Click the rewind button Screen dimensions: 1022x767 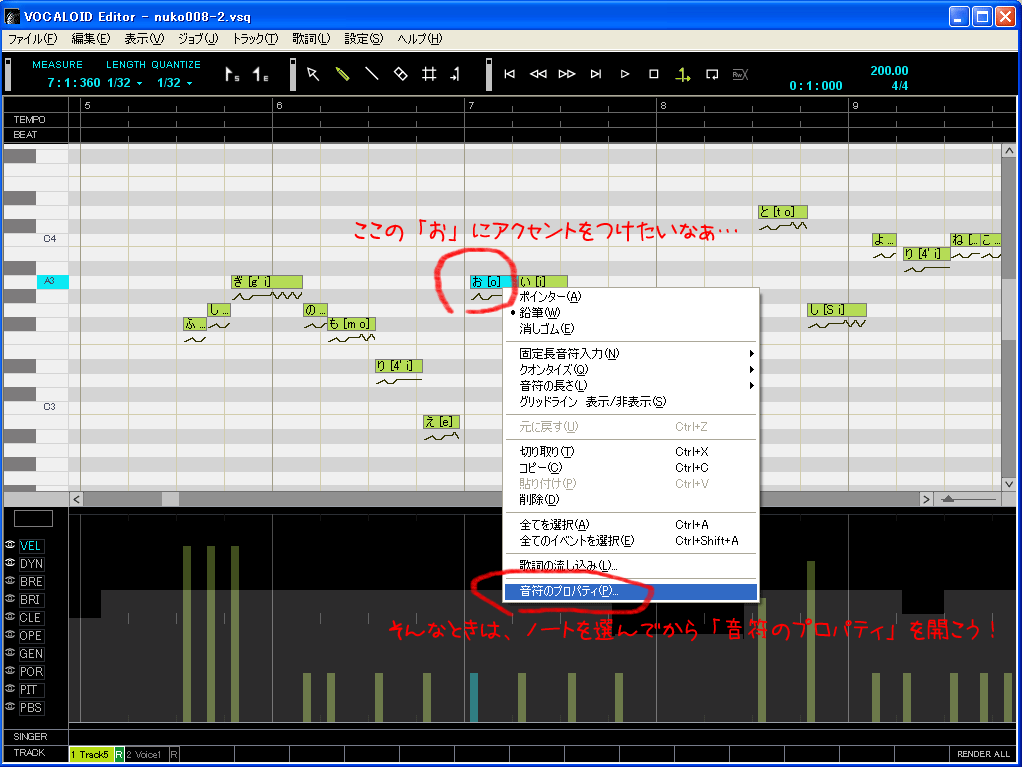pos(538,74)
